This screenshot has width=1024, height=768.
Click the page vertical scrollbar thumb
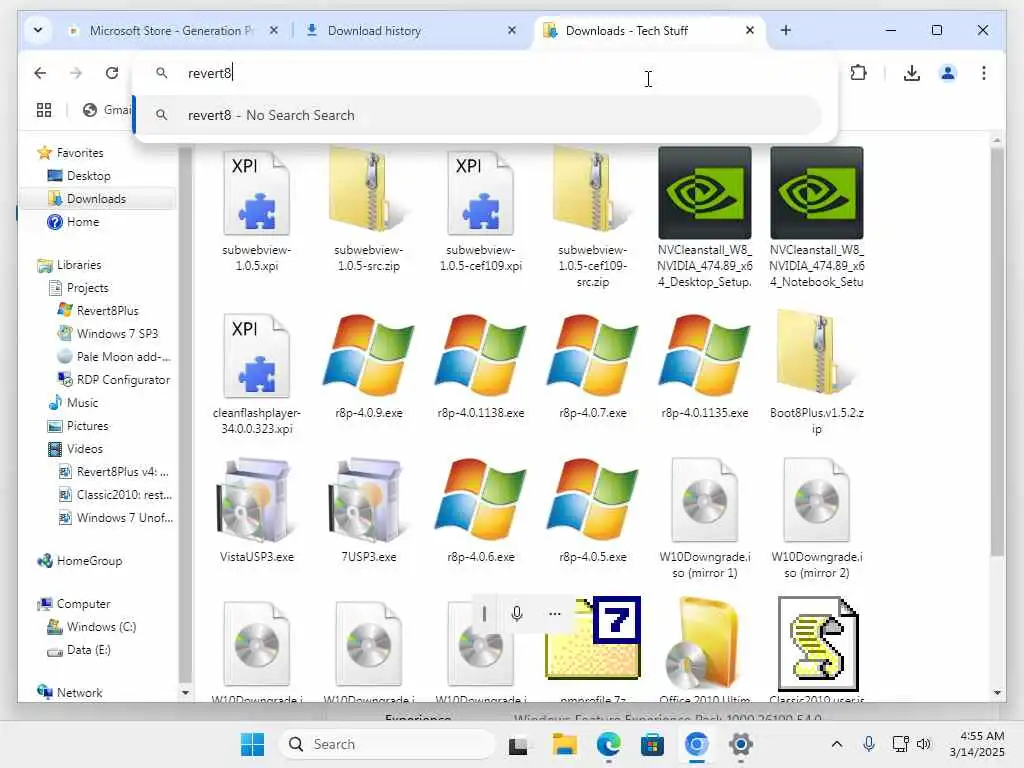pos(997,352)
